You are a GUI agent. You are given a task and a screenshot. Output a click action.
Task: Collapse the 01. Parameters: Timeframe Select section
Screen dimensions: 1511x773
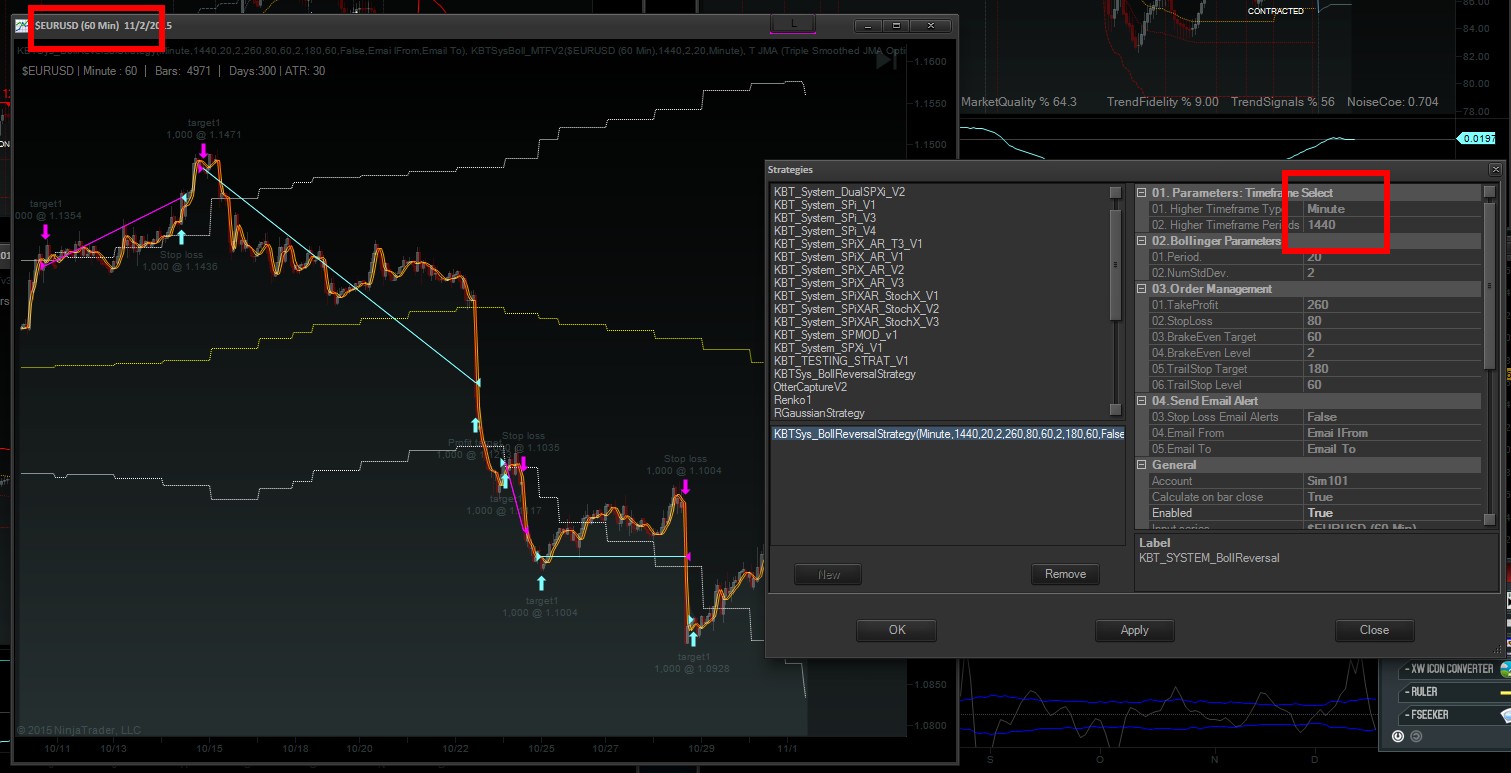click(1143, 193)
